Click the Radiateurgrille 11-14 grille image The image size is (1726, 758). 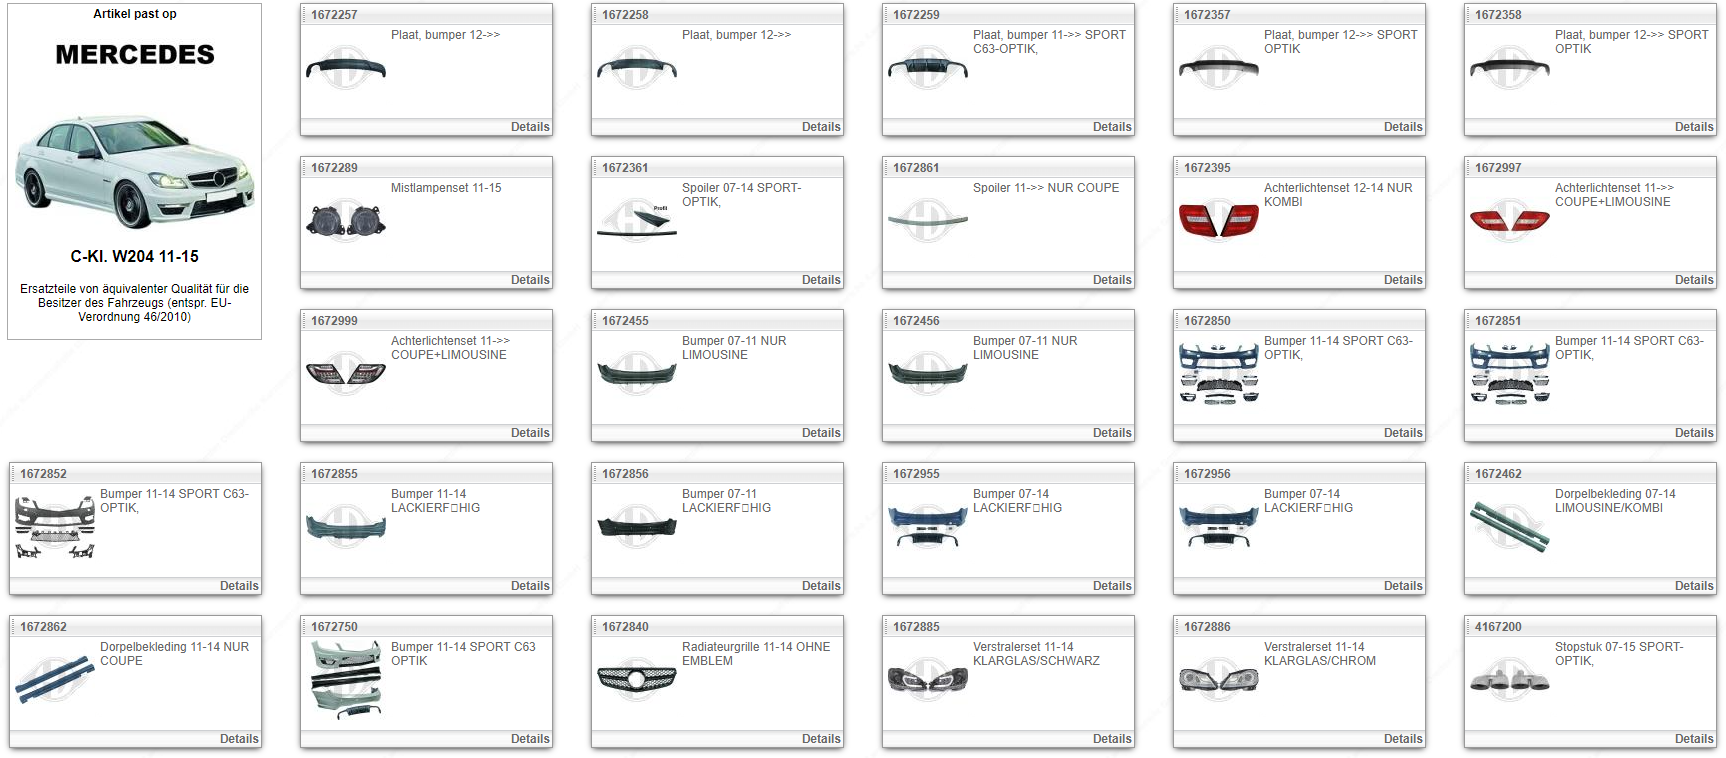click(636, 679)
